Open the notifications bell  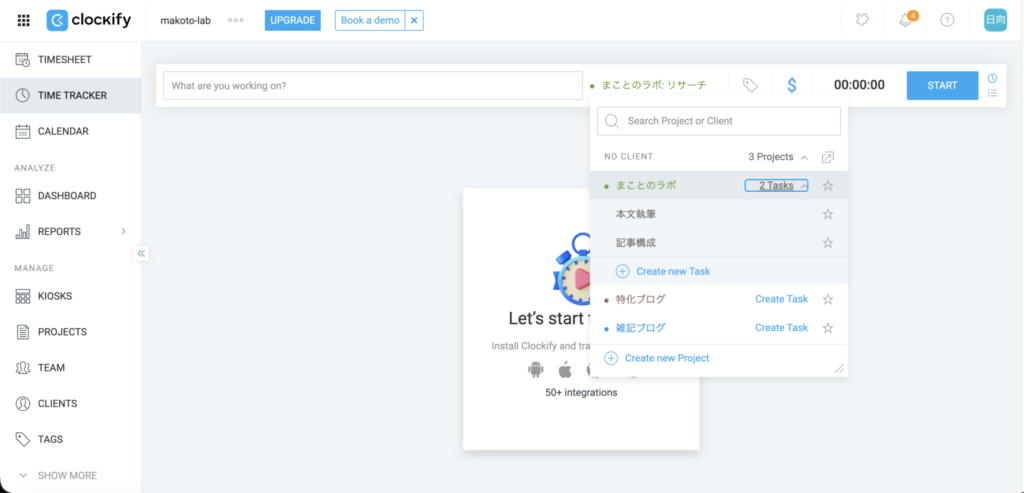[x=905, y=20]
